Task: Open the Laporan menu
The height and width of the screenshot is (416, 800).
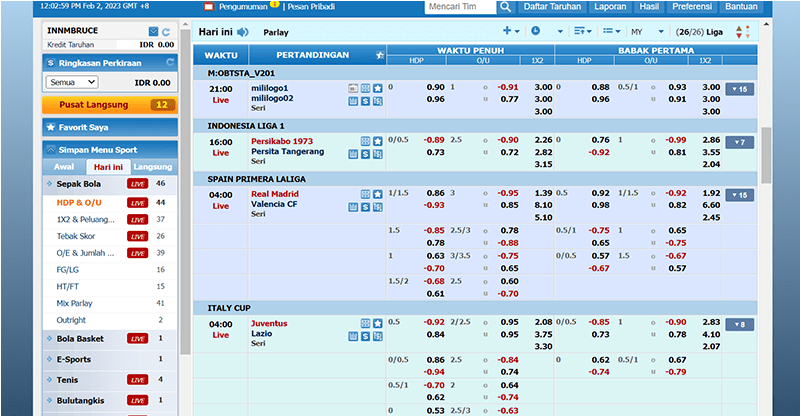Action: pos(609,7)
